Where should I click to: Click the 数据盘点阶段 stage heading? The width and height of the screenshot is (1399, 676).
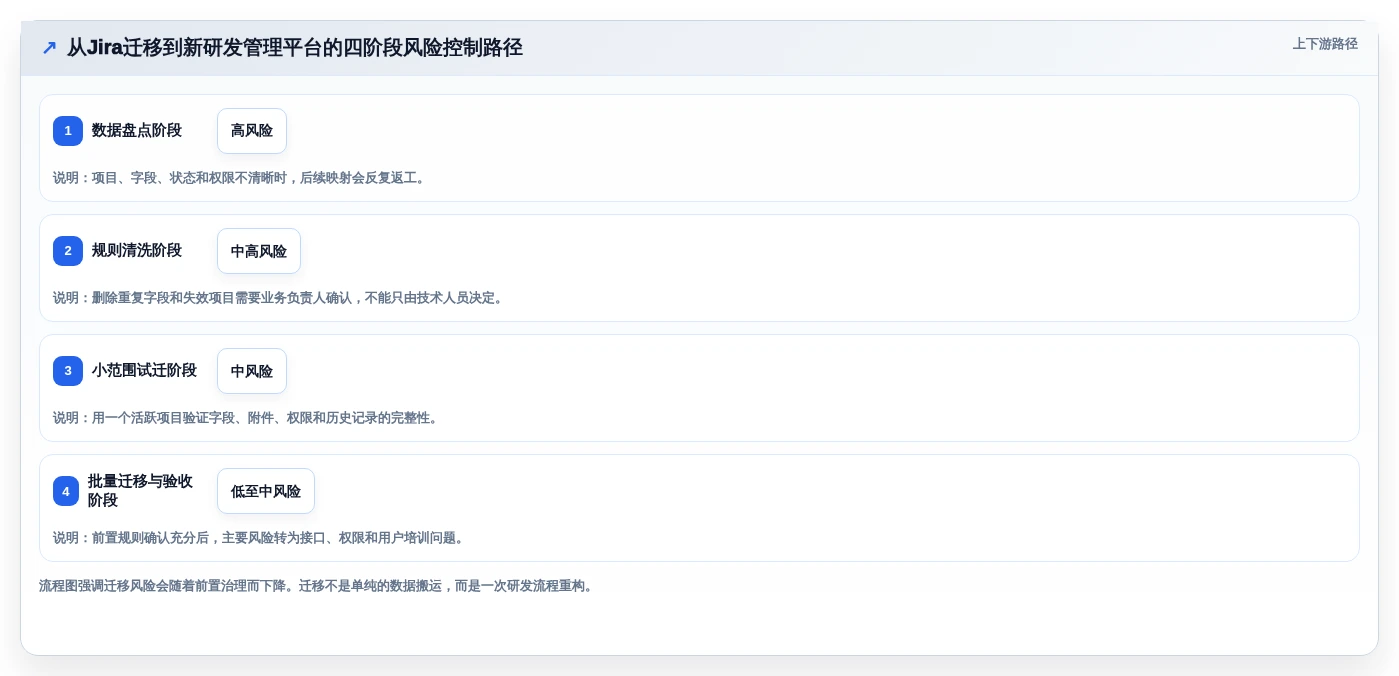(137, 131)
